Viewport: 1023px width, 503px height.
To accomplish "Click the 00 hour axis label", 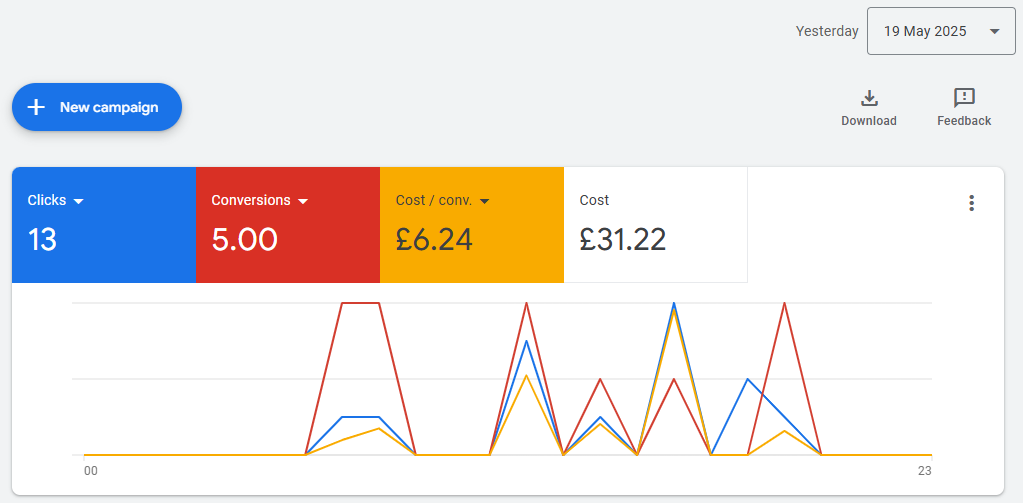I will click(x=91, y=472).
